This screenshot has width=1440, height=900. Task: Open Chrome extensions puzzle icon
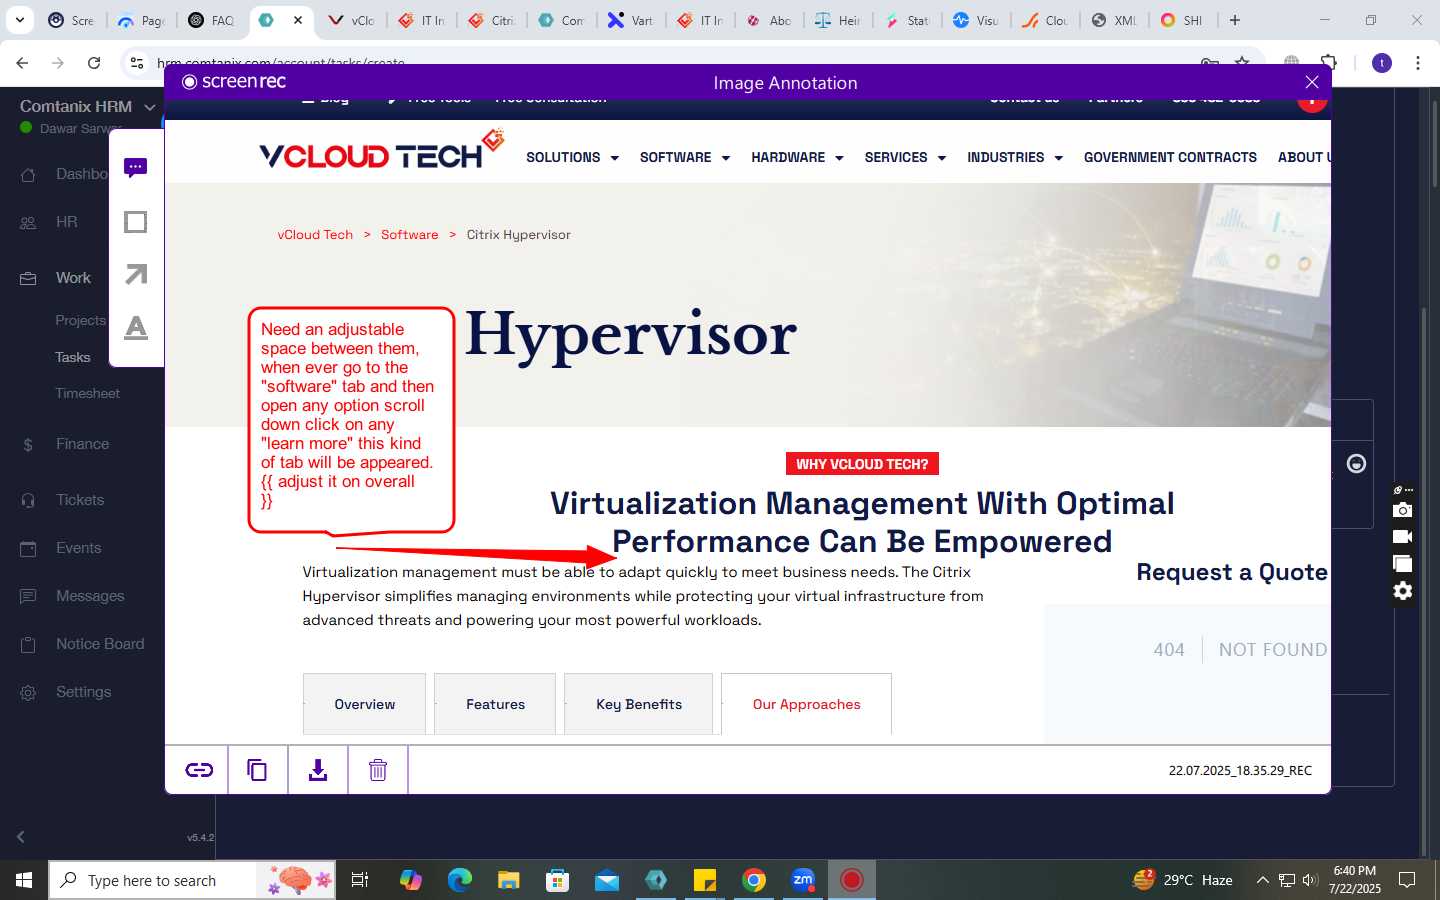[x=1329, y=63]
